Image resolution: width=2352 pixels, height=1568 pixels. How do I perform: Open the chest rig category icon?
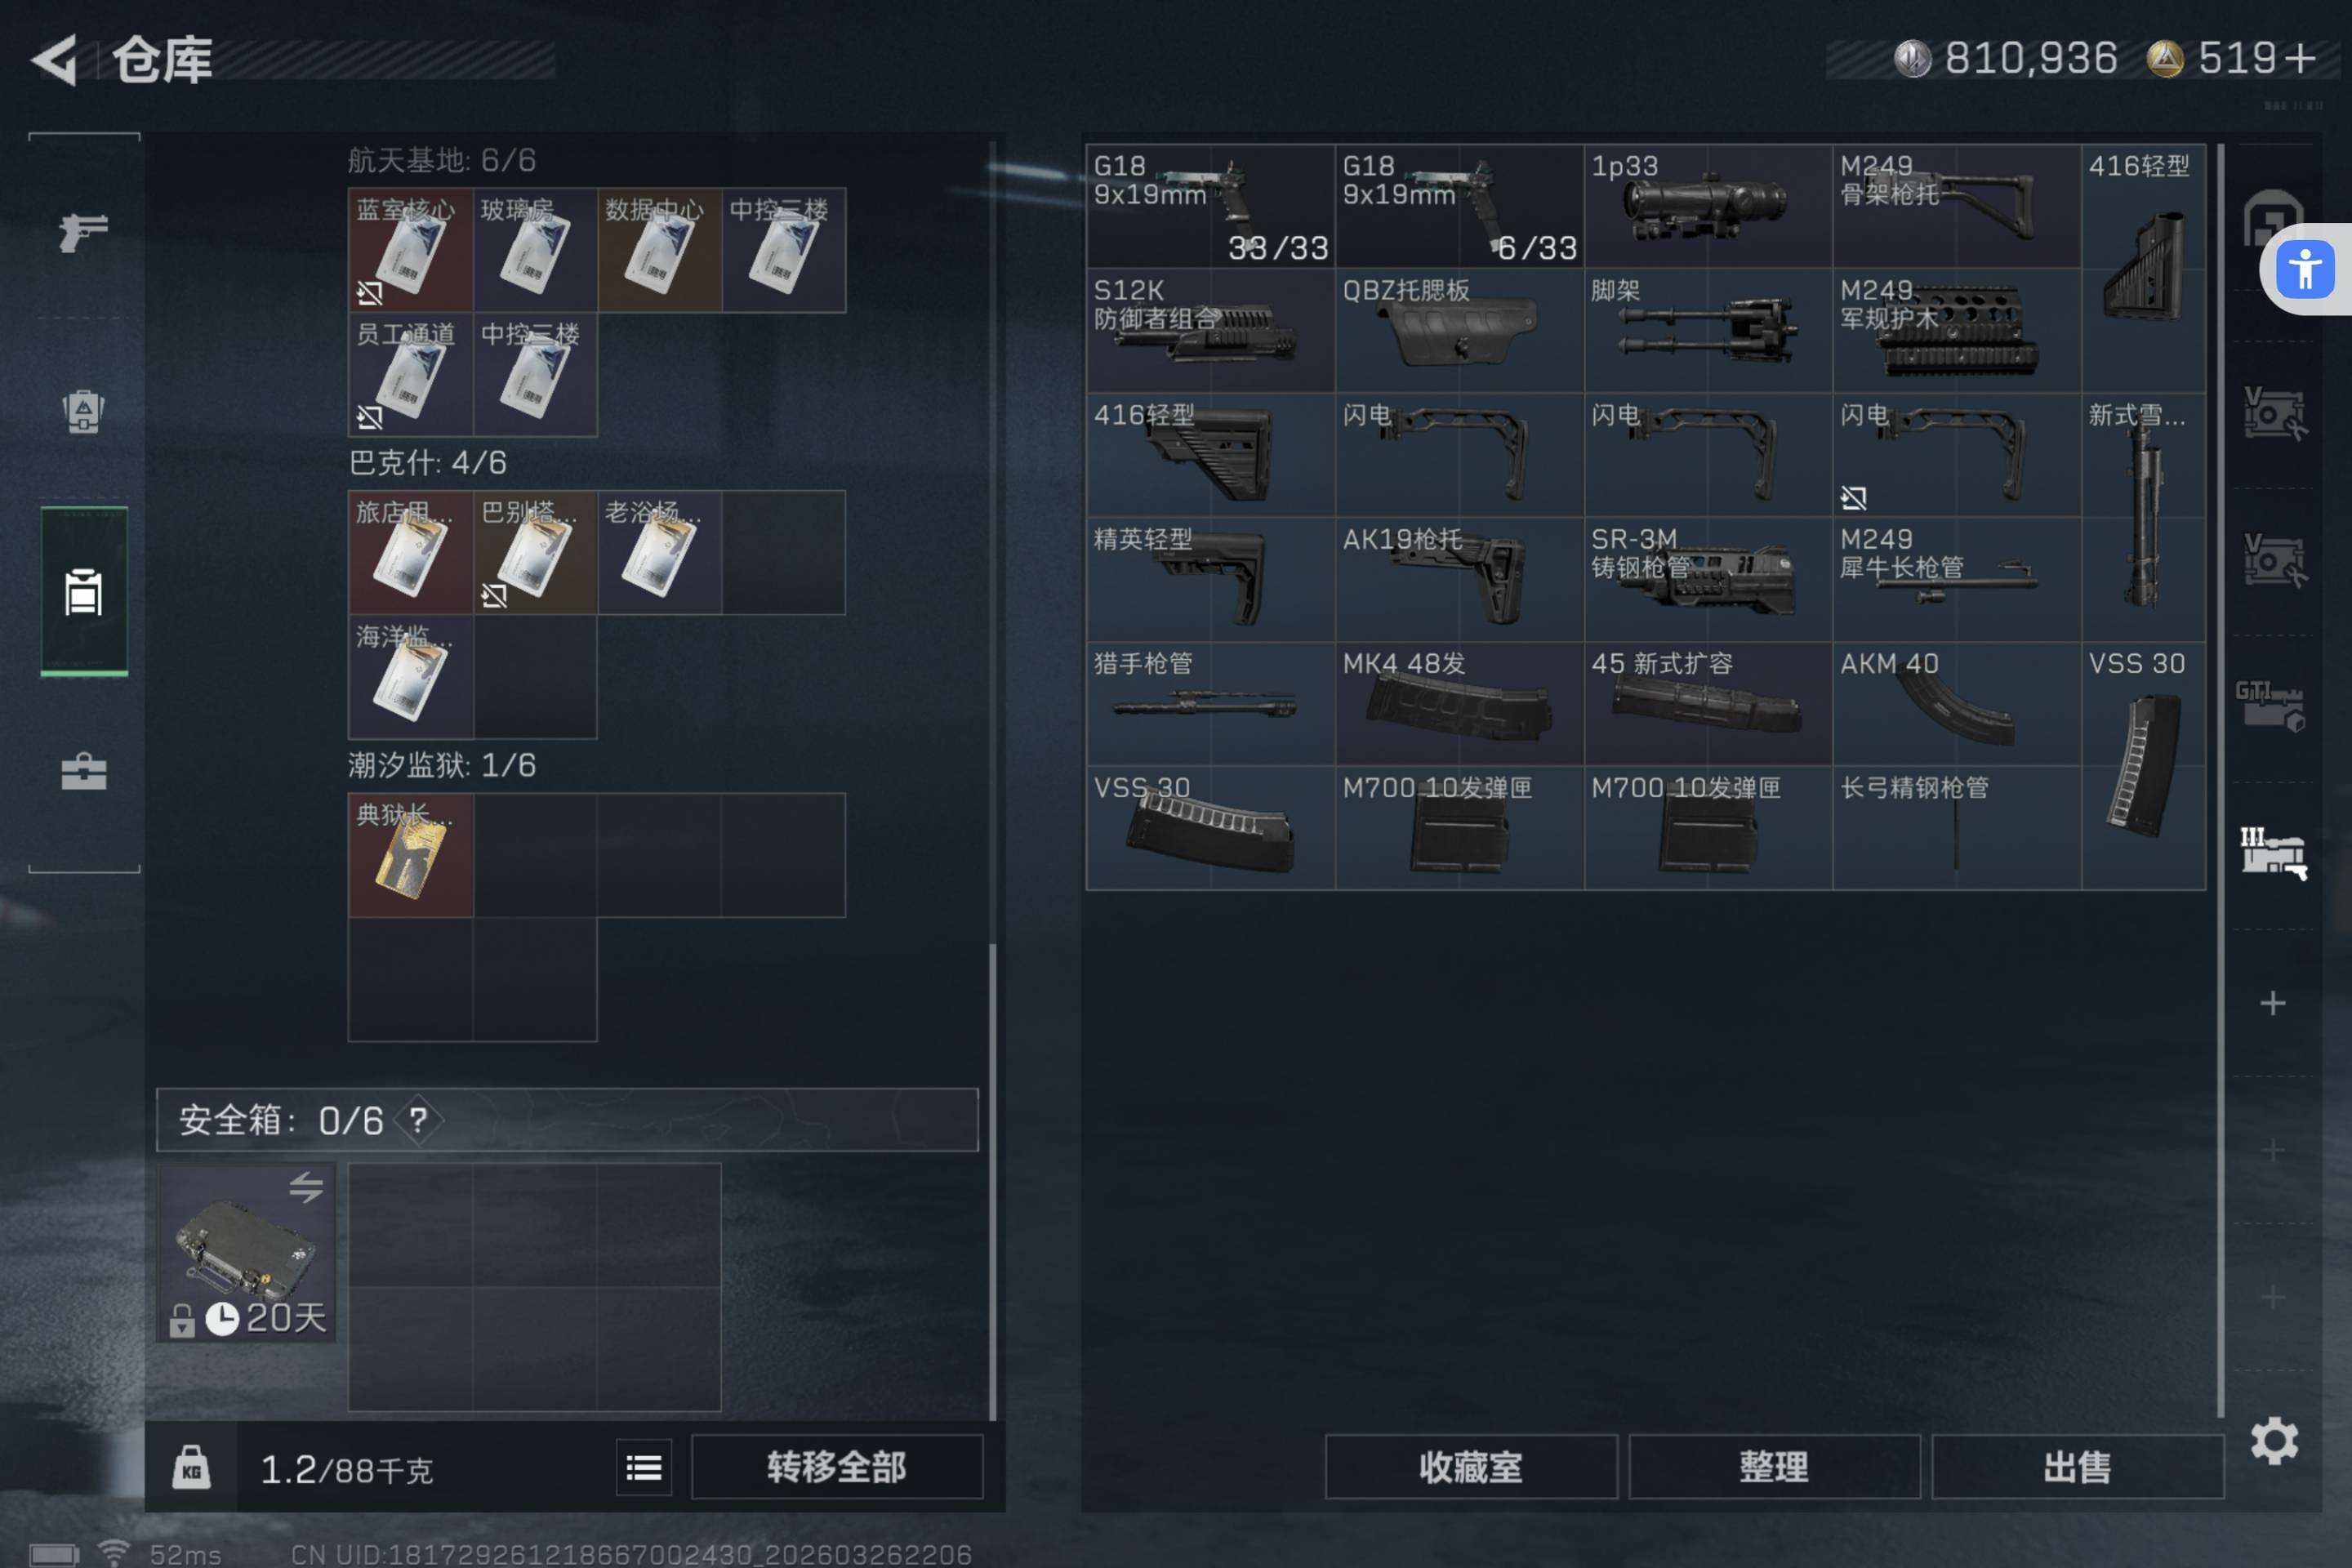click(x=84, y=411)
